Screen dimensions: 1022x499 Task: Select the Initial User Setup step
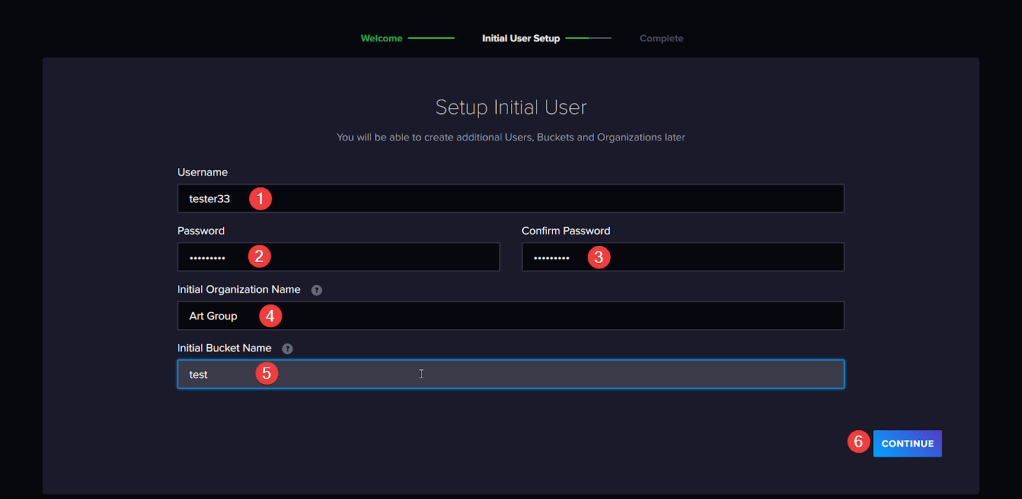click(521, 39)
